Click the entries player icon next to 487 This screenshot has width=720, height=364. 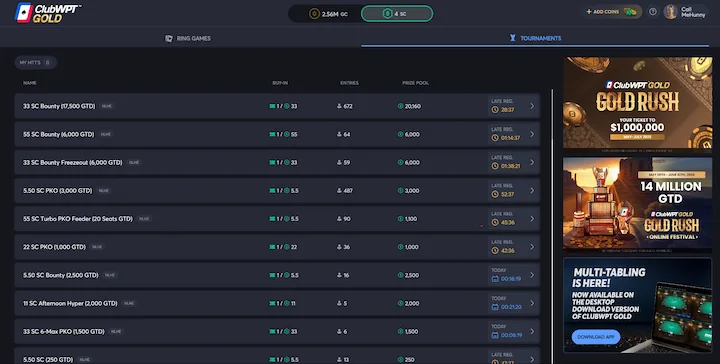(x=339, y=190)
